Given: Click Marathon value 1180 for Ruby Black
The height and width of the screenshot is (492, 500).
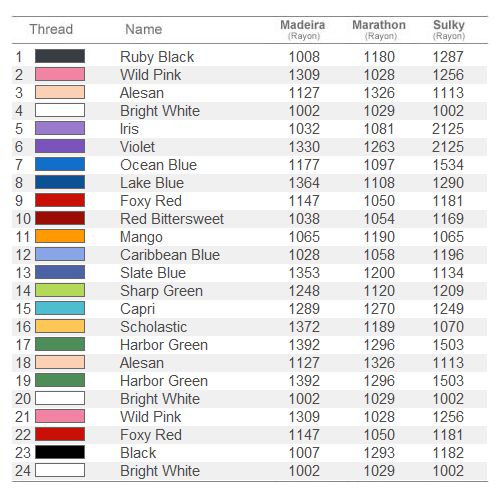Looking at the screenshot, I should (x=379, y=57).
